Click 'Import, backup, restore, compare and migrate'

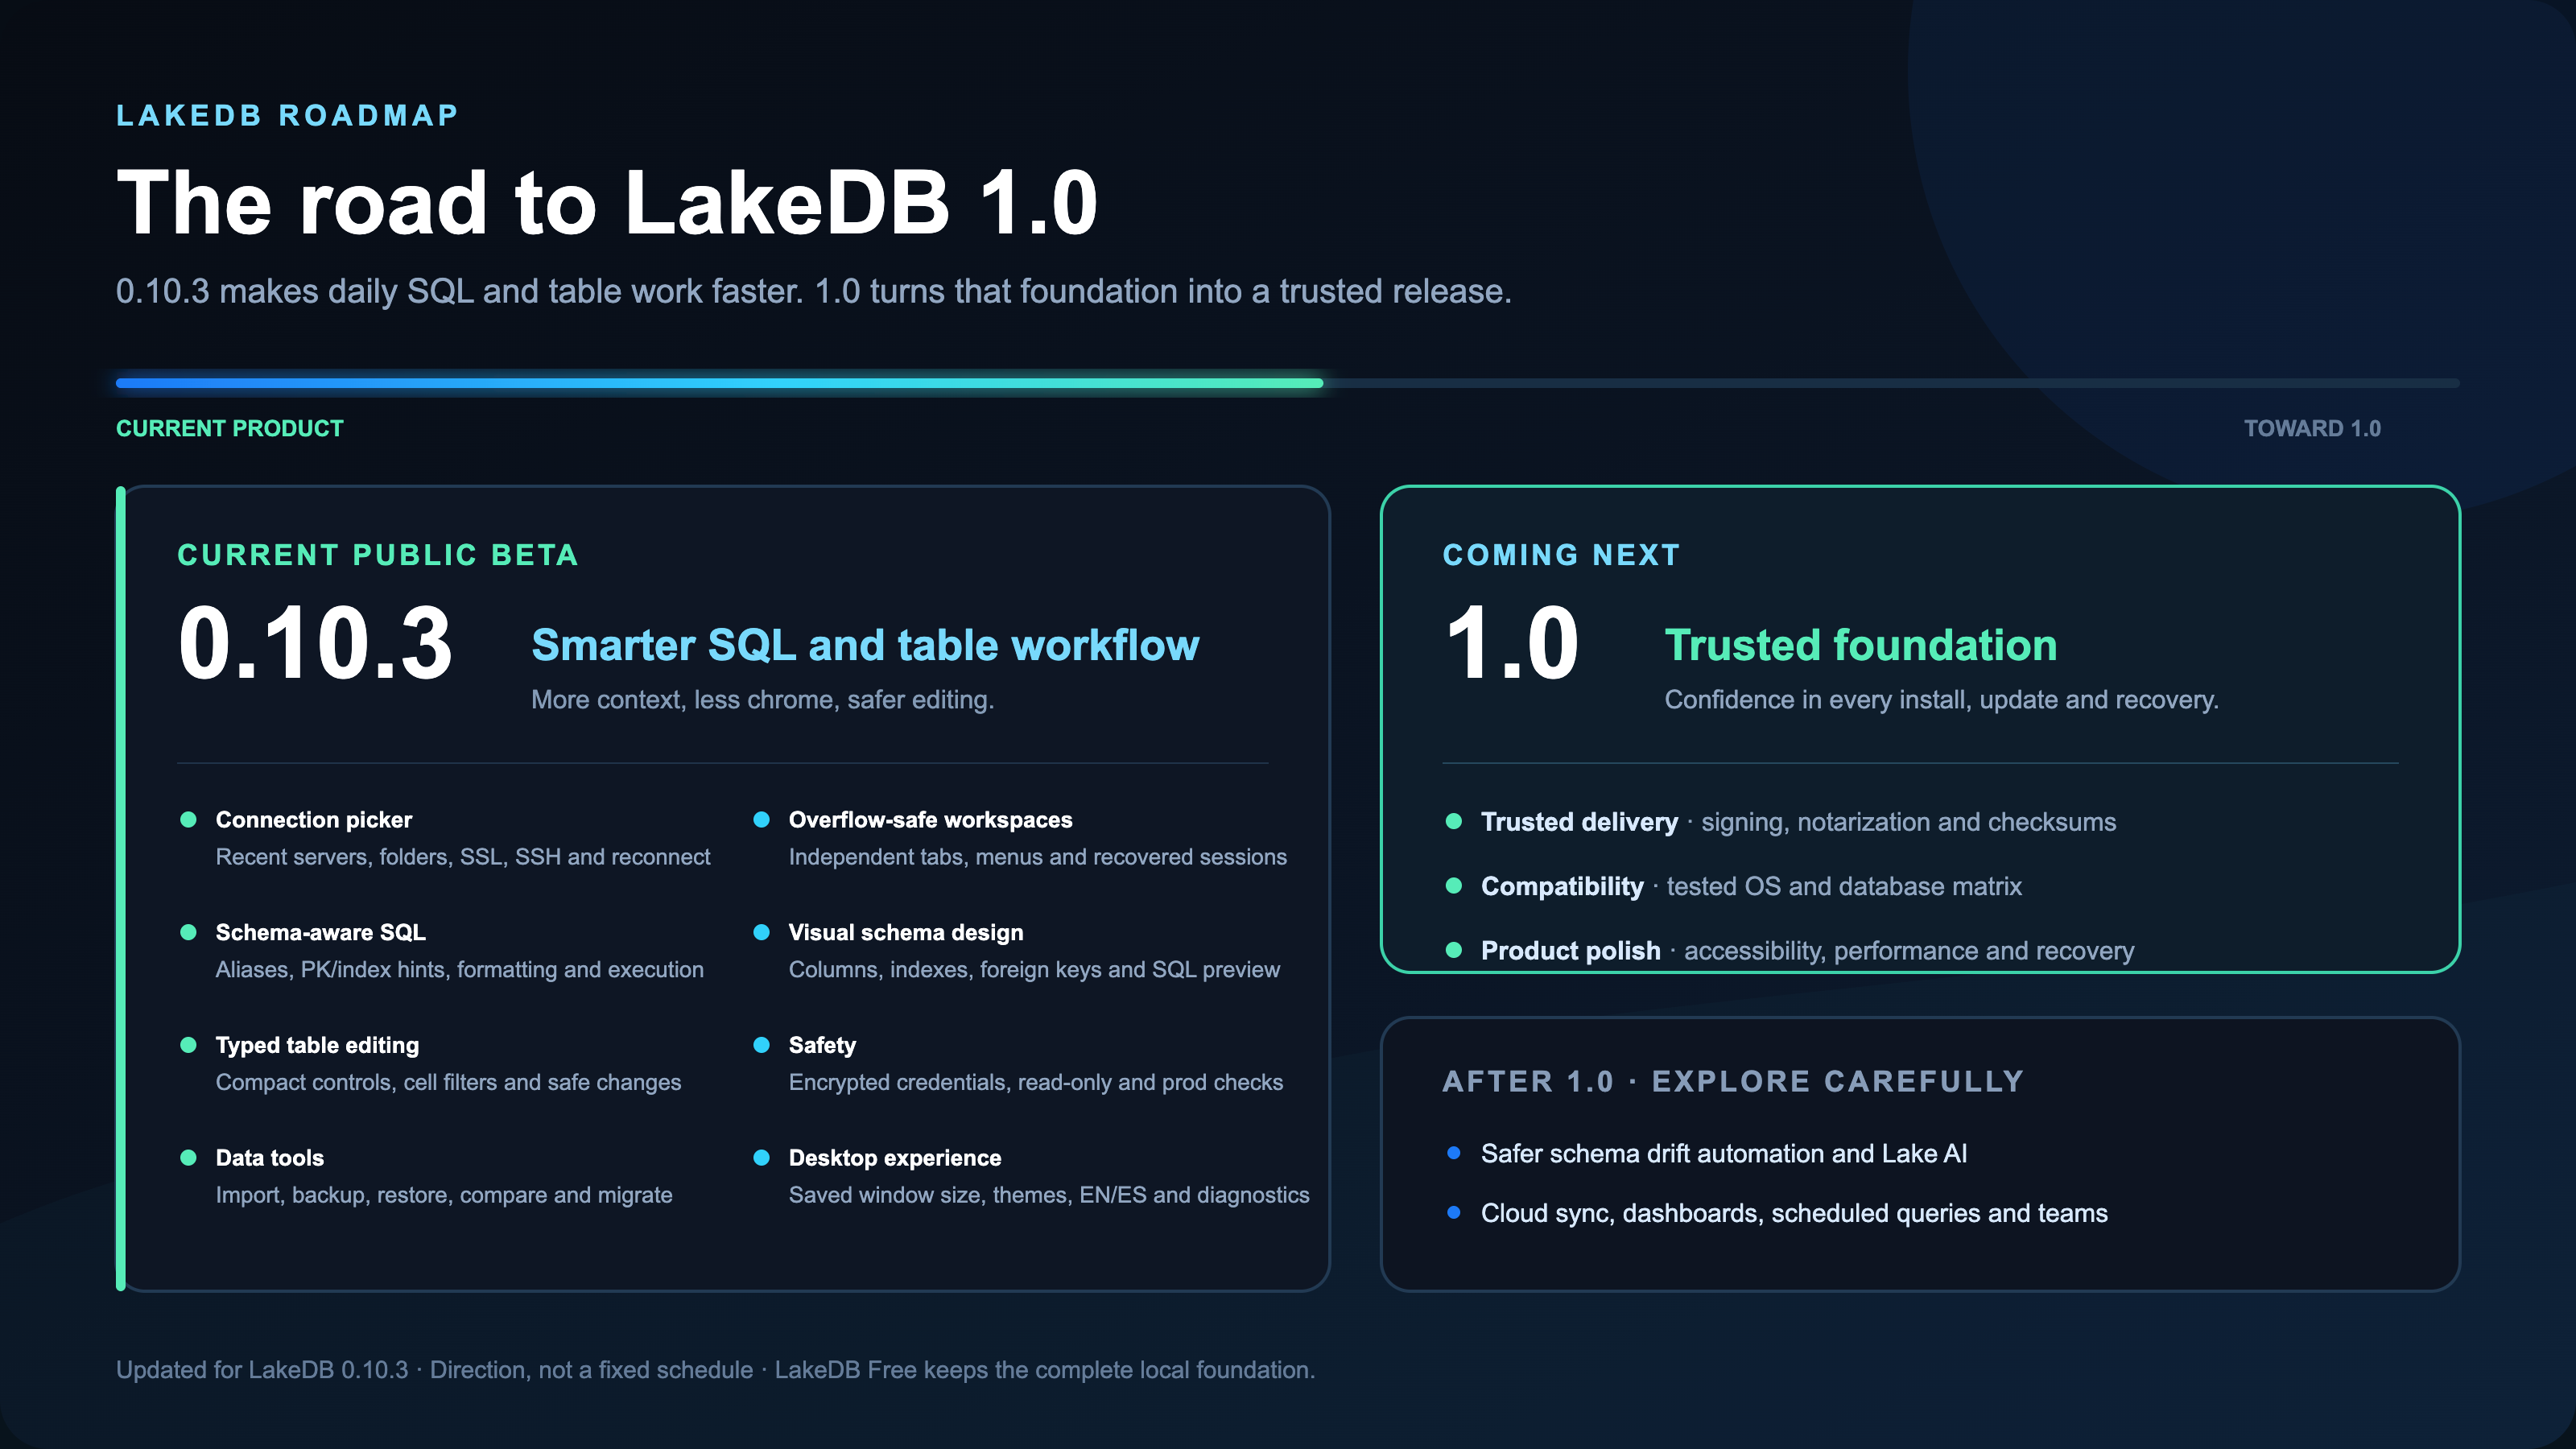pos(444,1195)
